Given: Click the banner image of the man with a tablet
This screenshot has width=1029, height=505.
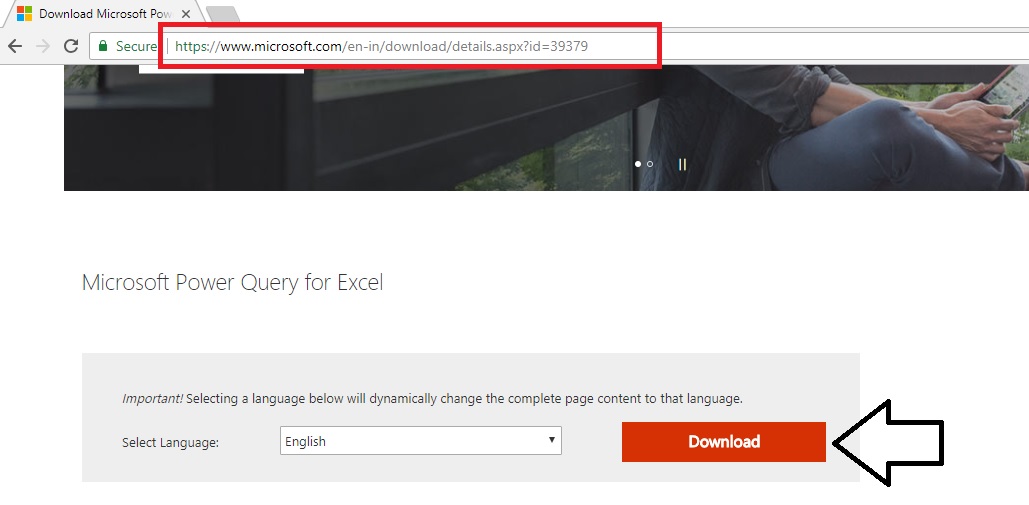Looking at the screenshot, I should pos(546,128).
